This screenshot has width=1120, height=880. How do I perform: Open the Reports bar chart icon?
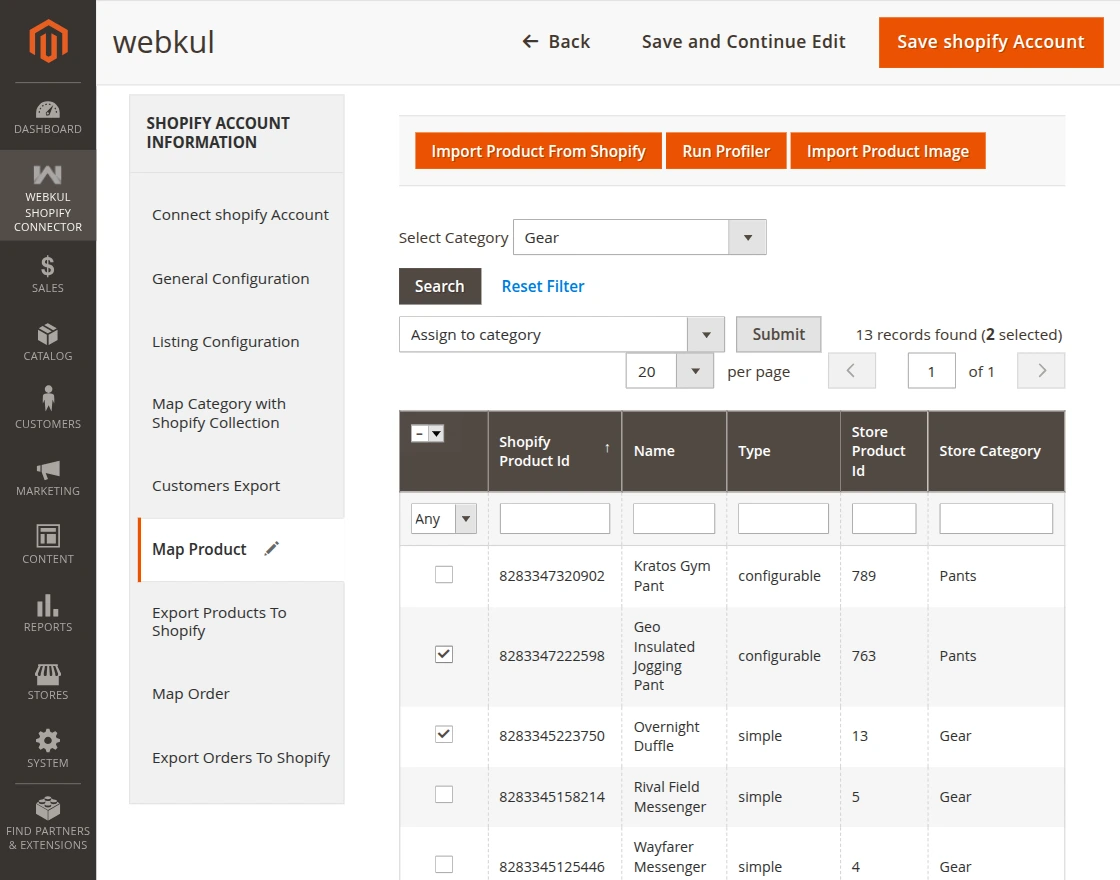click(x=48, y=605)
